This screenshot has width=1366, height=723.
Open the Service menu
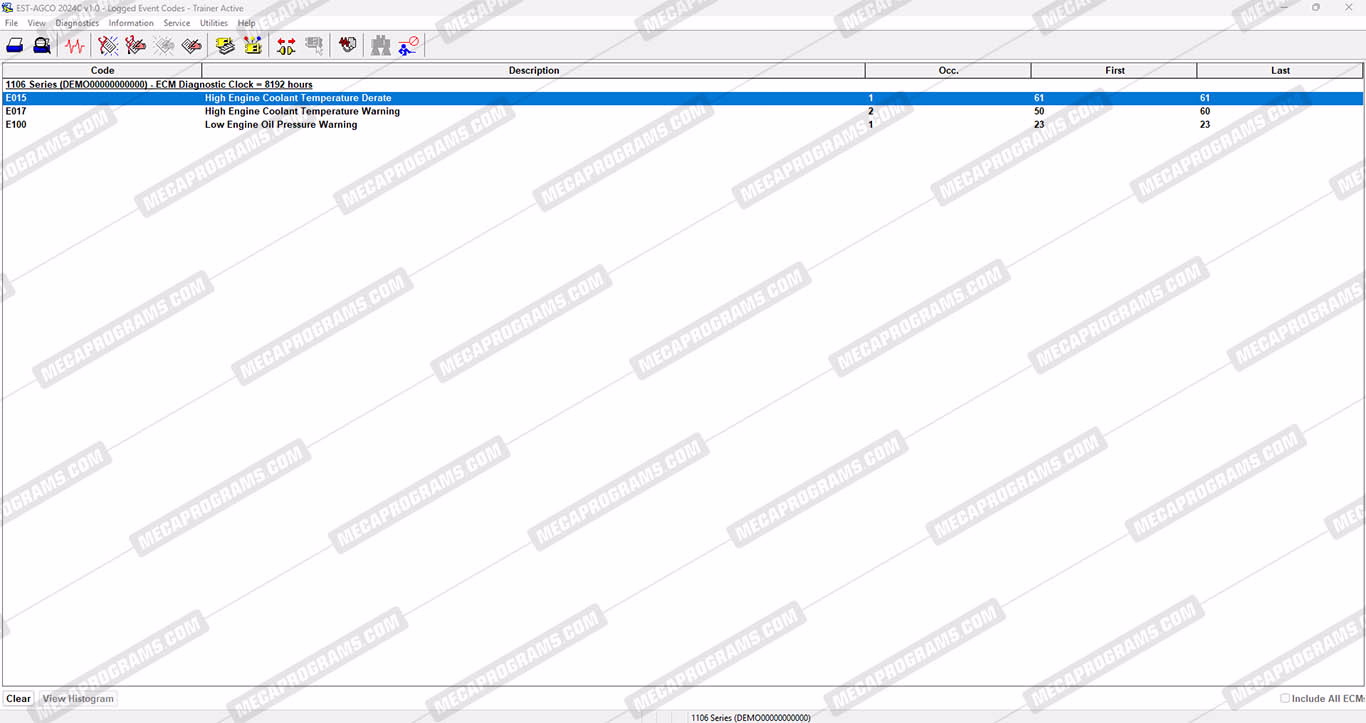pyautogui.click(x=176, y=23)
